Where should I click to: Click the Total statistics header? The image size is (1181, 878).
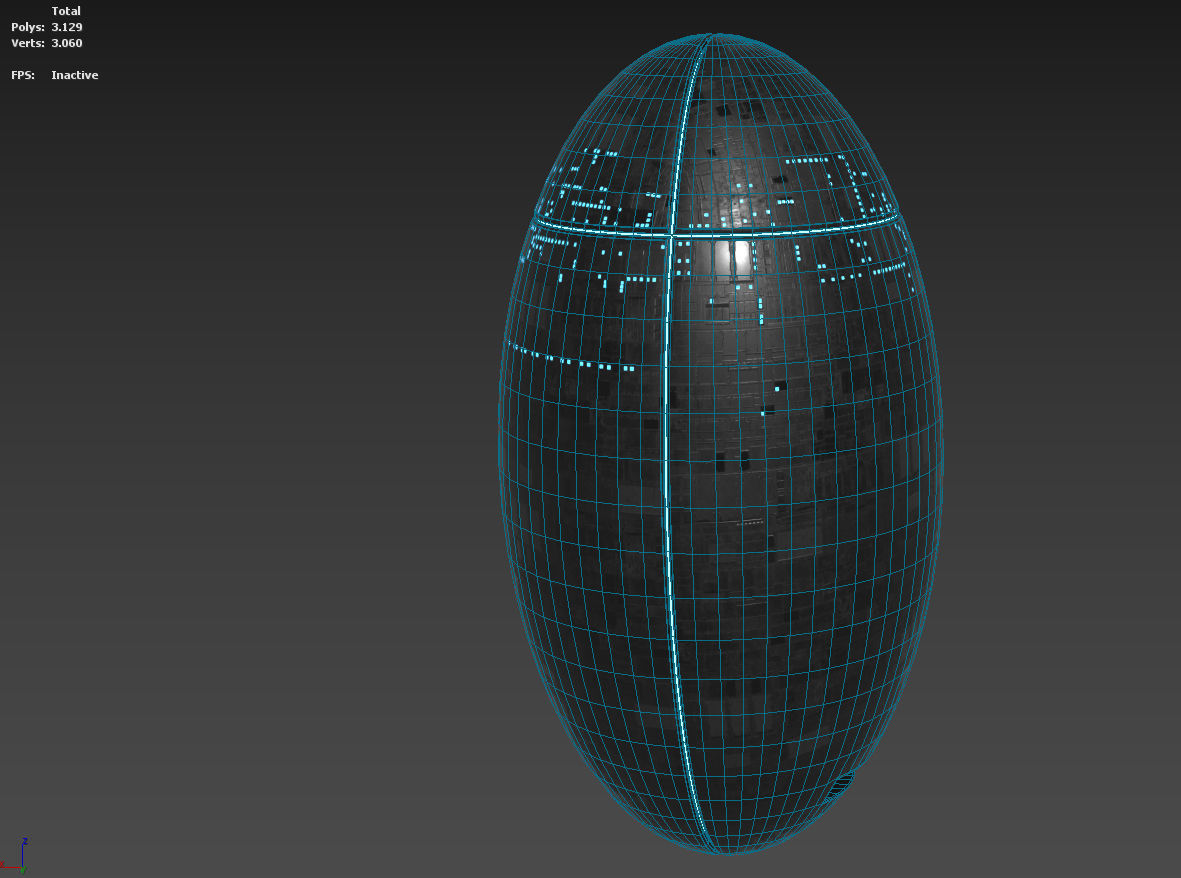66,11
